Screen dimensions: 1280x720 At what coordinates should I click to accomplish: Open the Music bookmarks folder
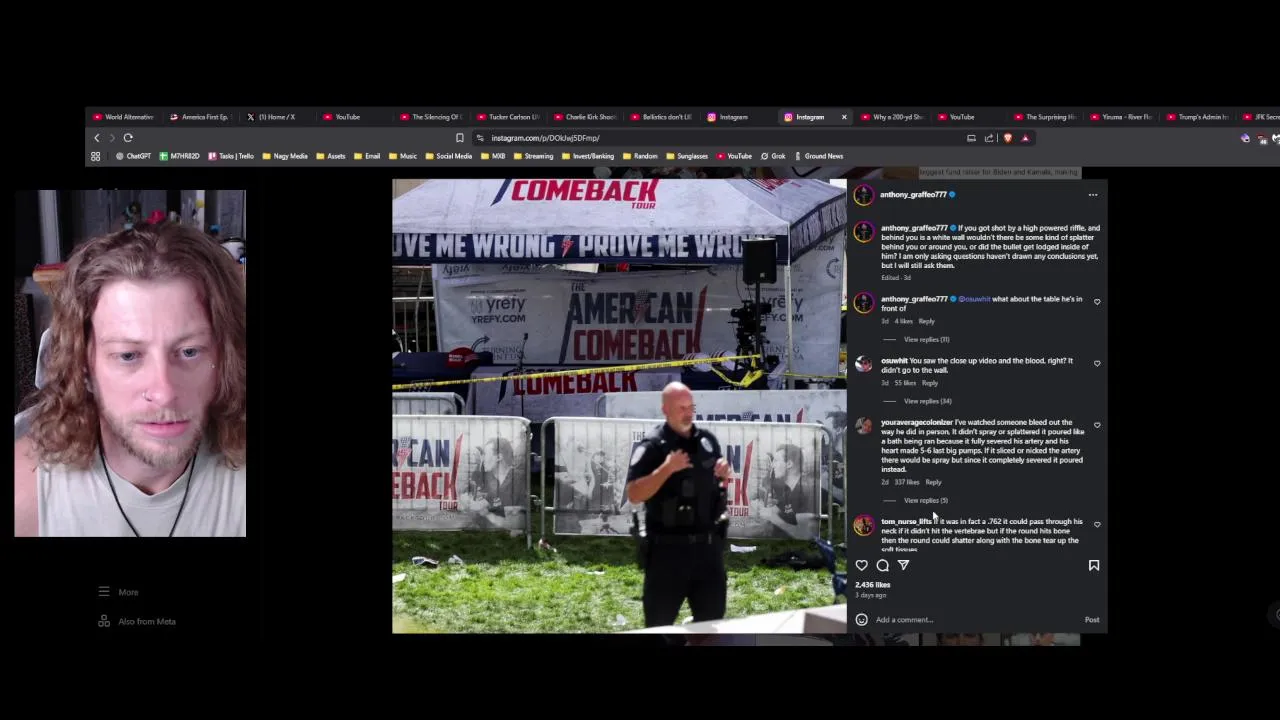click(x=402, y=156)
